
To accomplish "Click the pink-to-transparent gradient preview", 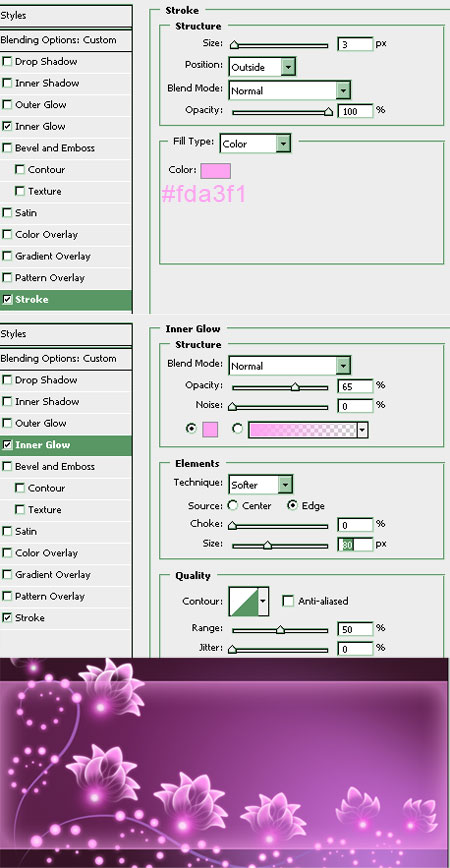I will tap(303, 430).
